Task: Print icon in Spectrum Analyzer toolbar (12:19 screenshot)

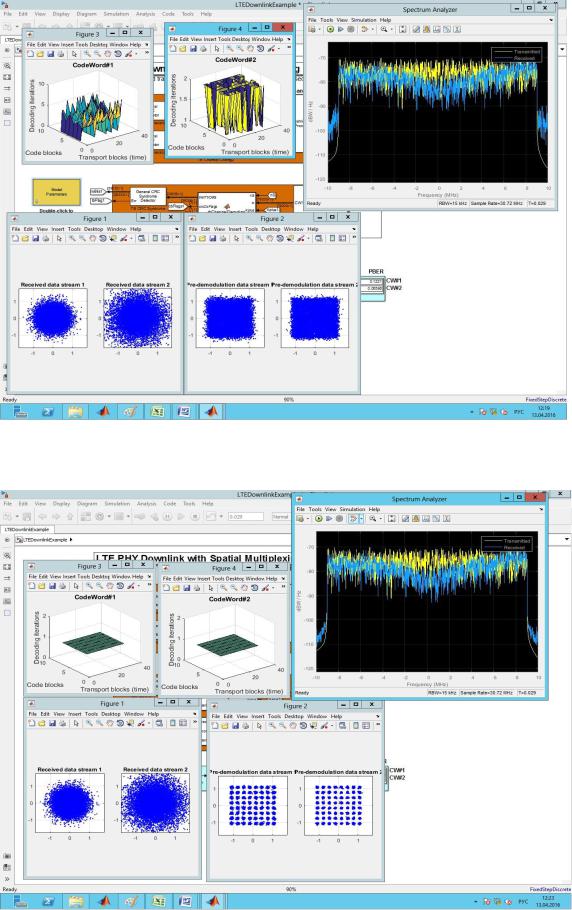Action: point(312,28)
